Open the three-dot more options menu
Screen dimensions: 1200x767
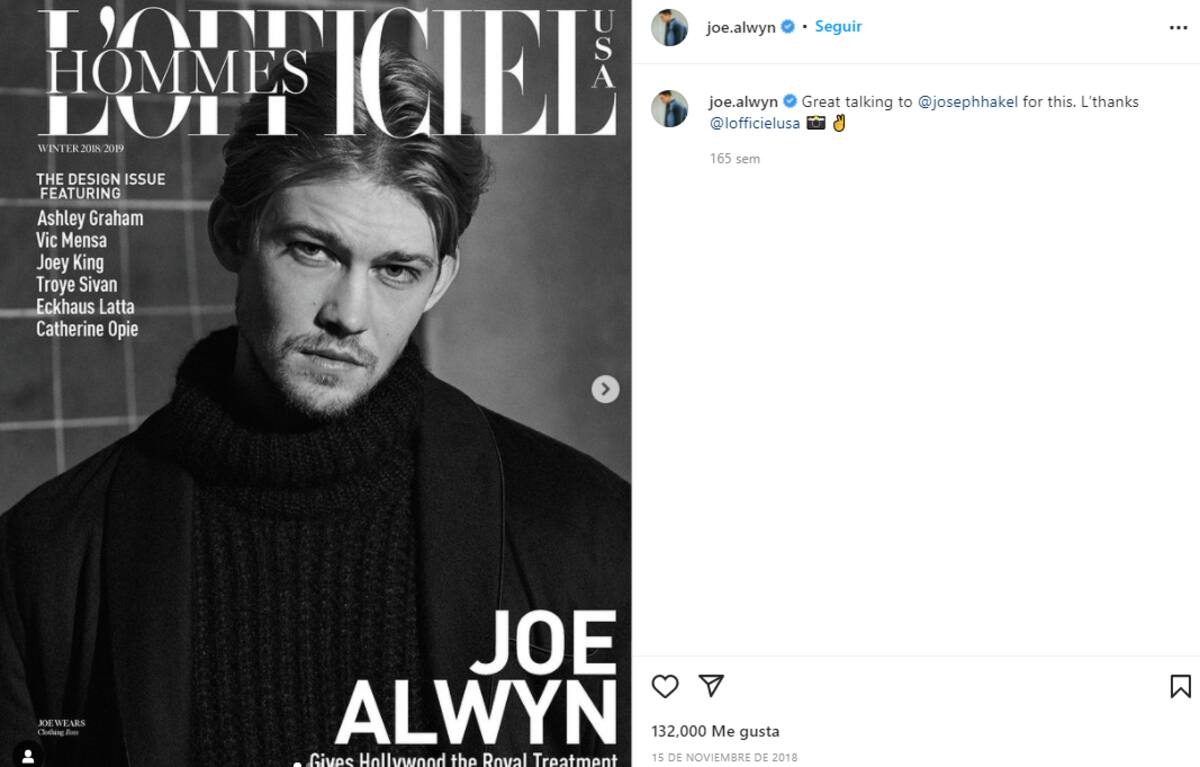pos(1178,28)
